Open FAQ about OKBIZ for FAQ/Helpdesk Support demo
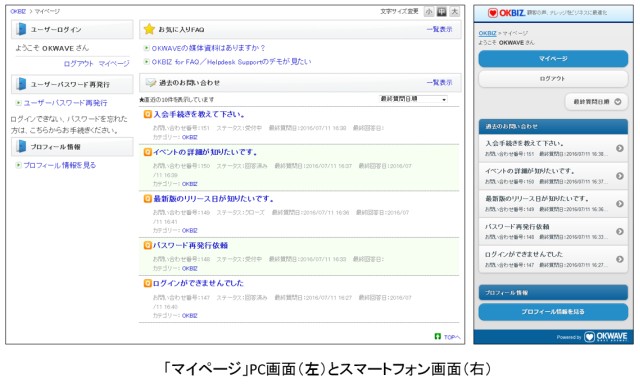The height and width of the screenshot is (384, 640). pyautogui.click(x=231, y=62)
